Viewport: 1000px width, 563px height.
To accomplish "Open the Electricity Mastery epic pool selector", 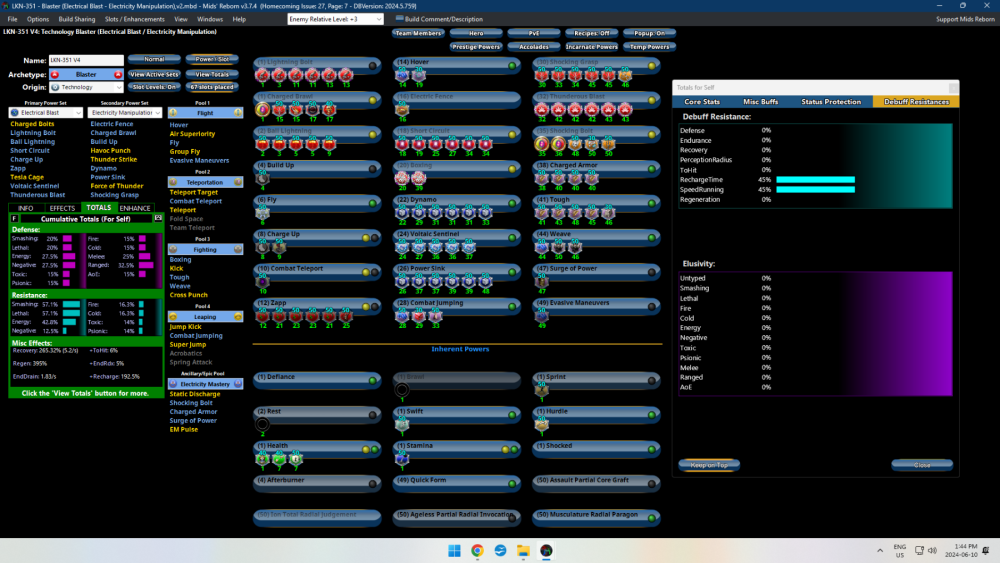I will (x=205, y=384).
